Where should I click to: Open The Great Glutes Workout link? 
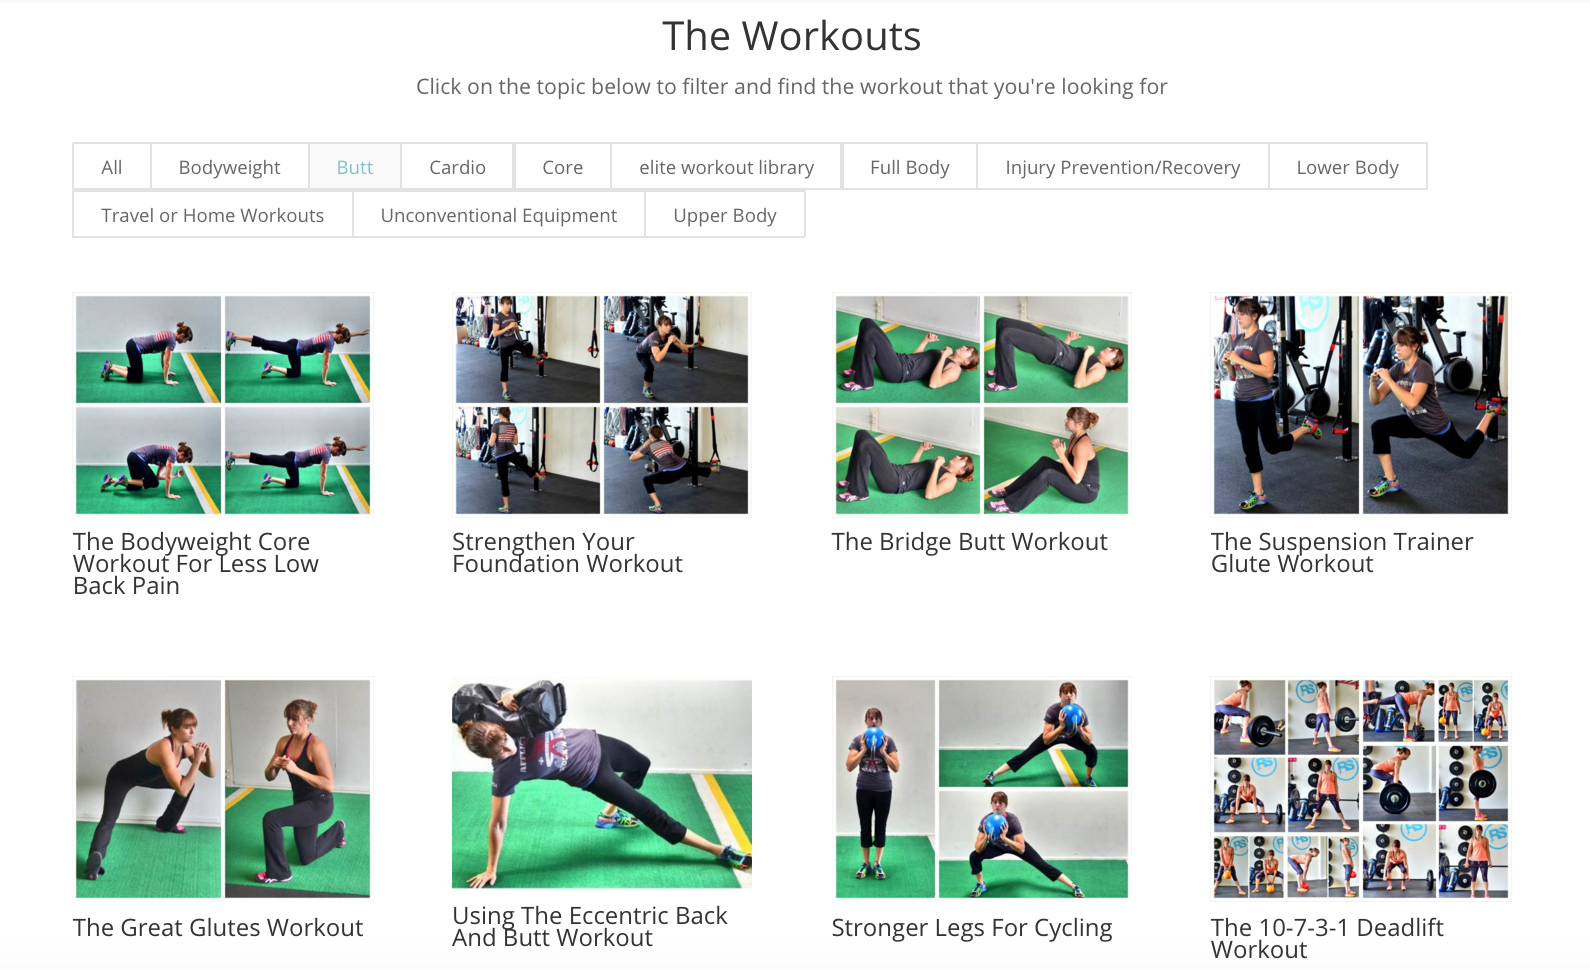click(x=218, y=928)
